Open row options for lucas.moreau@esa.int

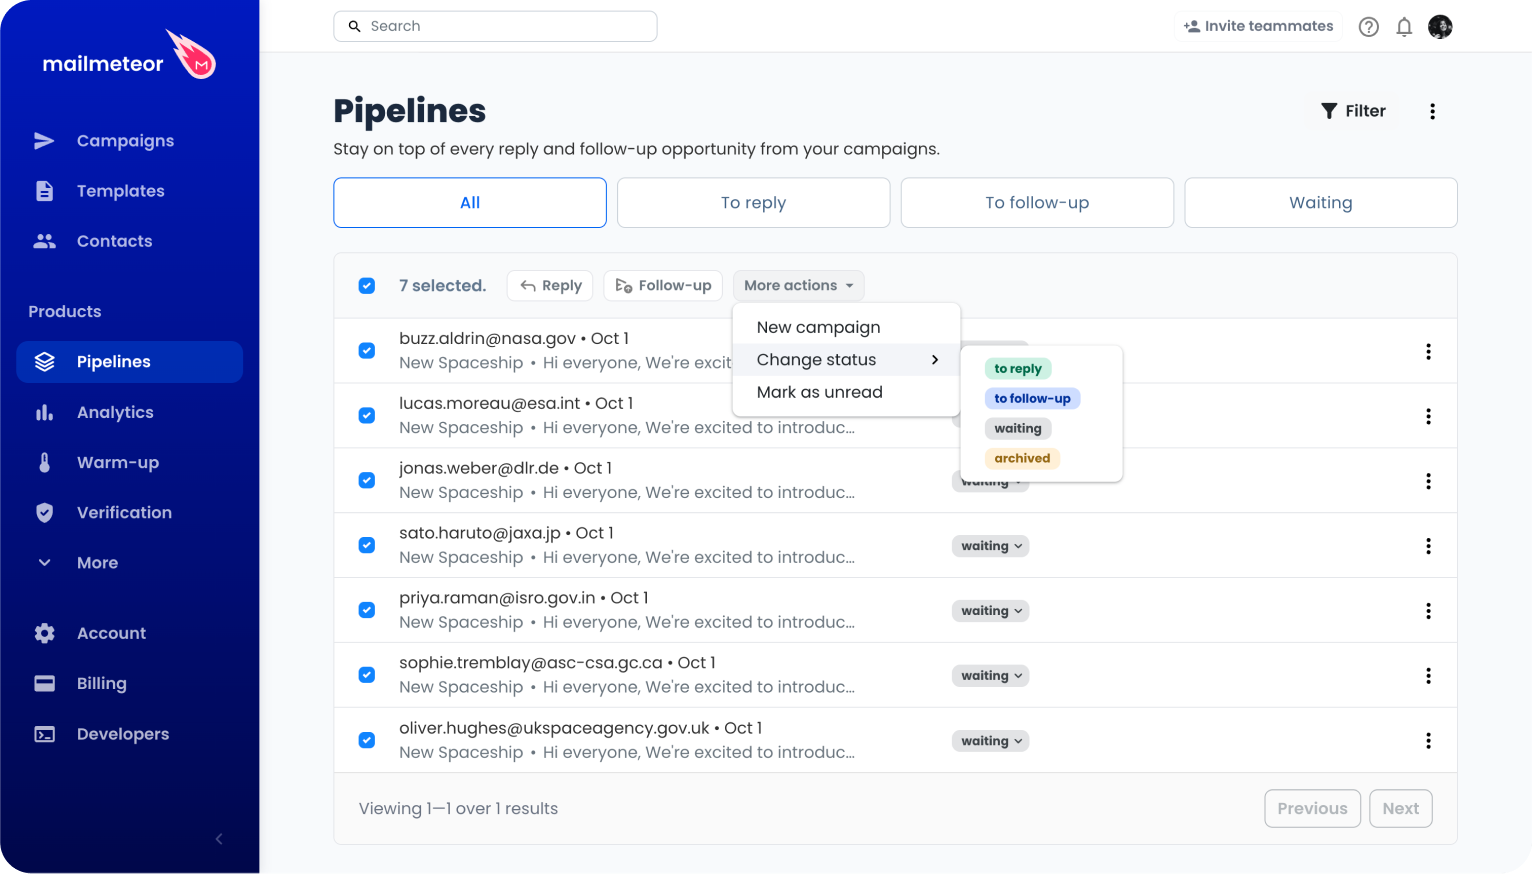pyautogui.click(x=1428, y=416)
